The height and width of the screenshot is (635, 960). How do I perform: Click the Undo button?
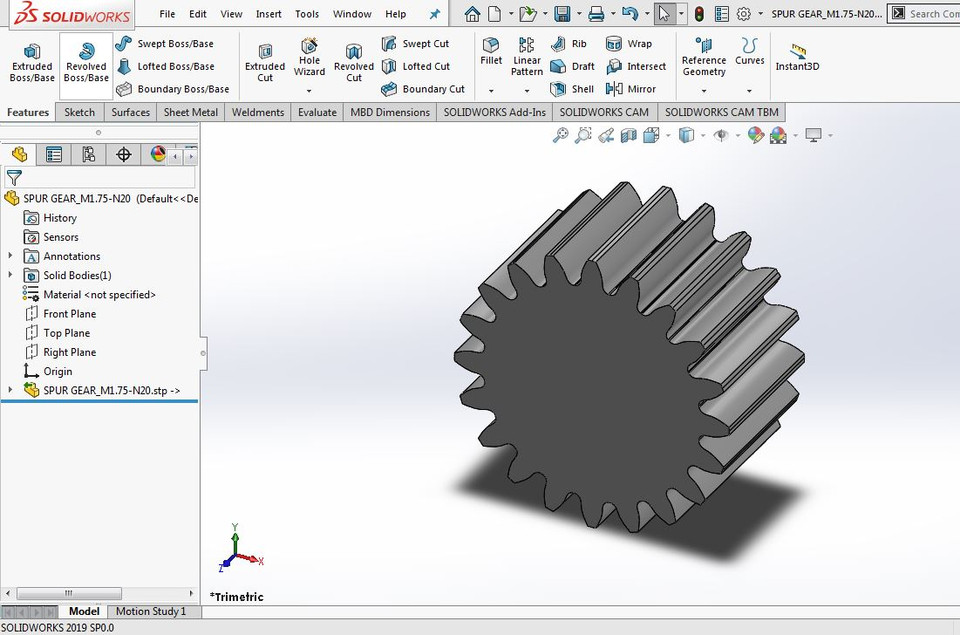click(x=630, y=13)
